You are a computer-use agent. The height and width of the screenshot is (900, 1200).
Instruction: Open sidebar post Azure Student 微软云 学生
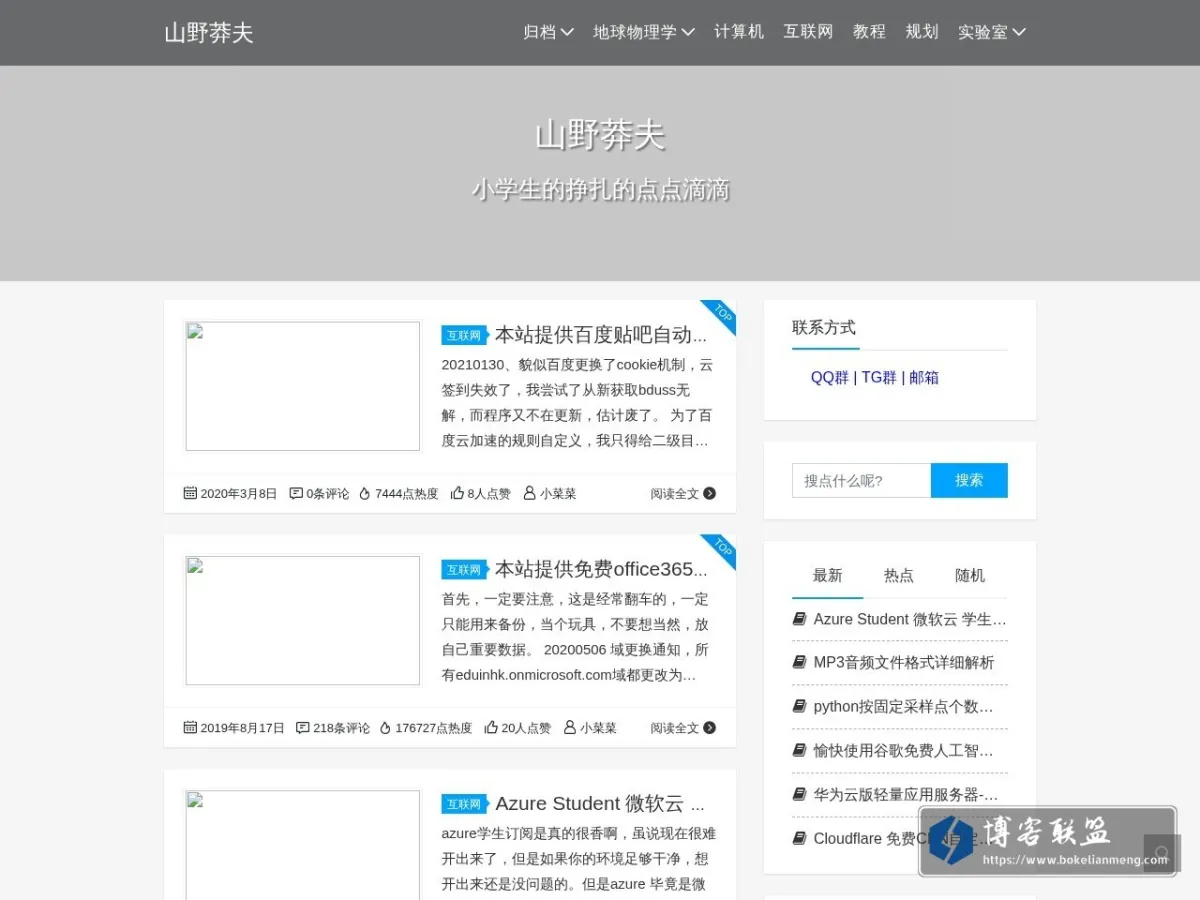(910, 619)
